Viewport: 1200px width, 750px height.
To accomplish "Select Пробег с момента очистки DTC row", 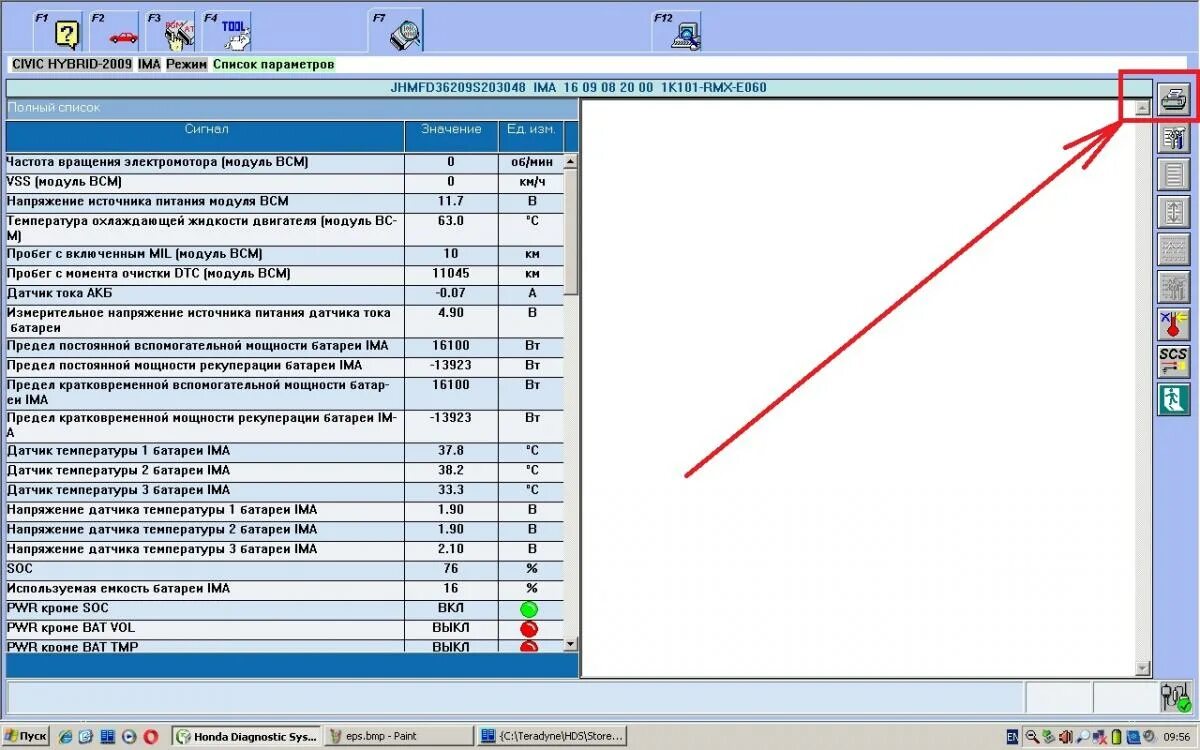I will pyautogui.click(x=285, y=275).
